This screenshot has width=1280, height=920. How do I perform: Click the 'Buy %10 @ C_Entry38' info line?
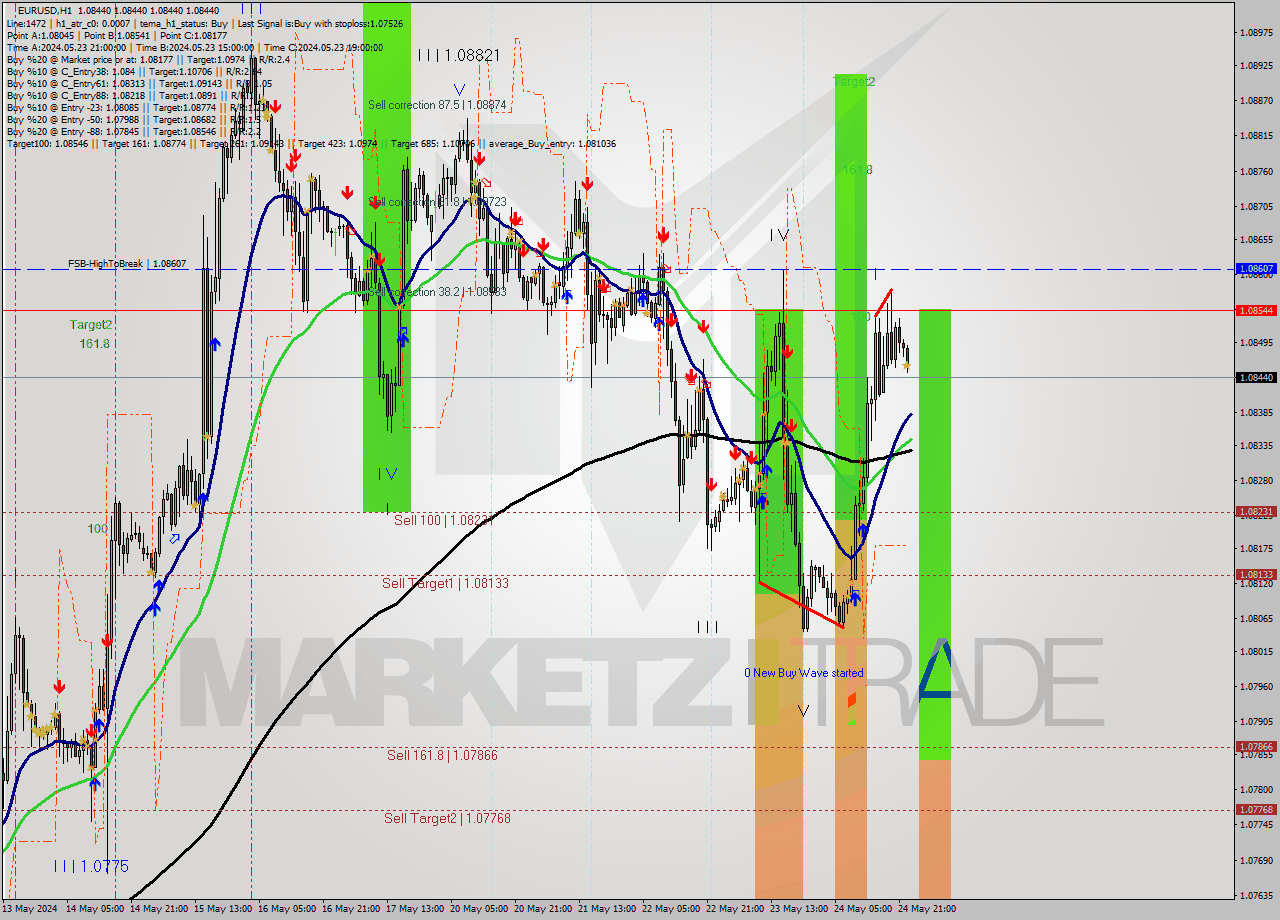[134, 71]
